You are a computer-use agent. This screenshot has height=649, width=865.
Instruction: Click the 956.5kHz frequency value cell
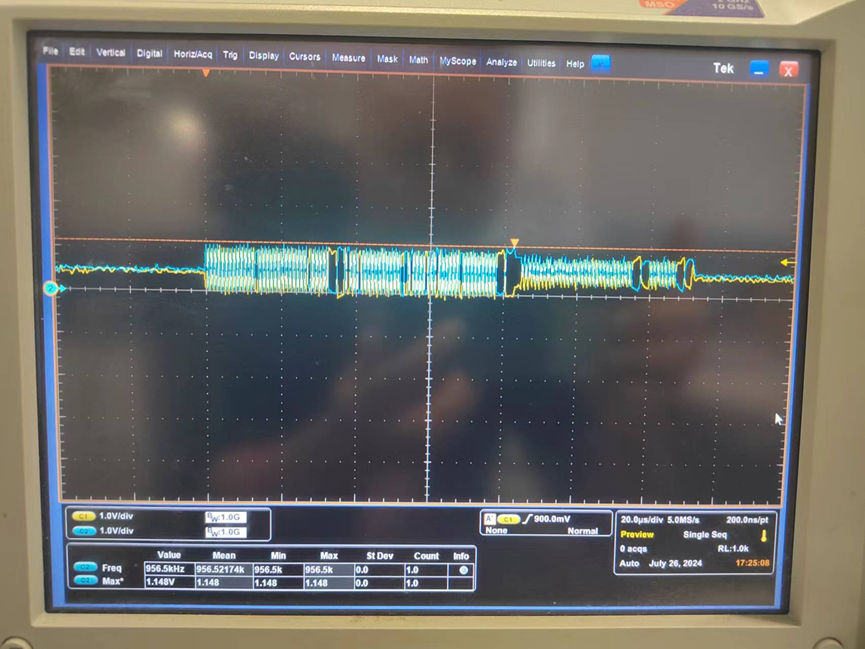pos(169,568)
